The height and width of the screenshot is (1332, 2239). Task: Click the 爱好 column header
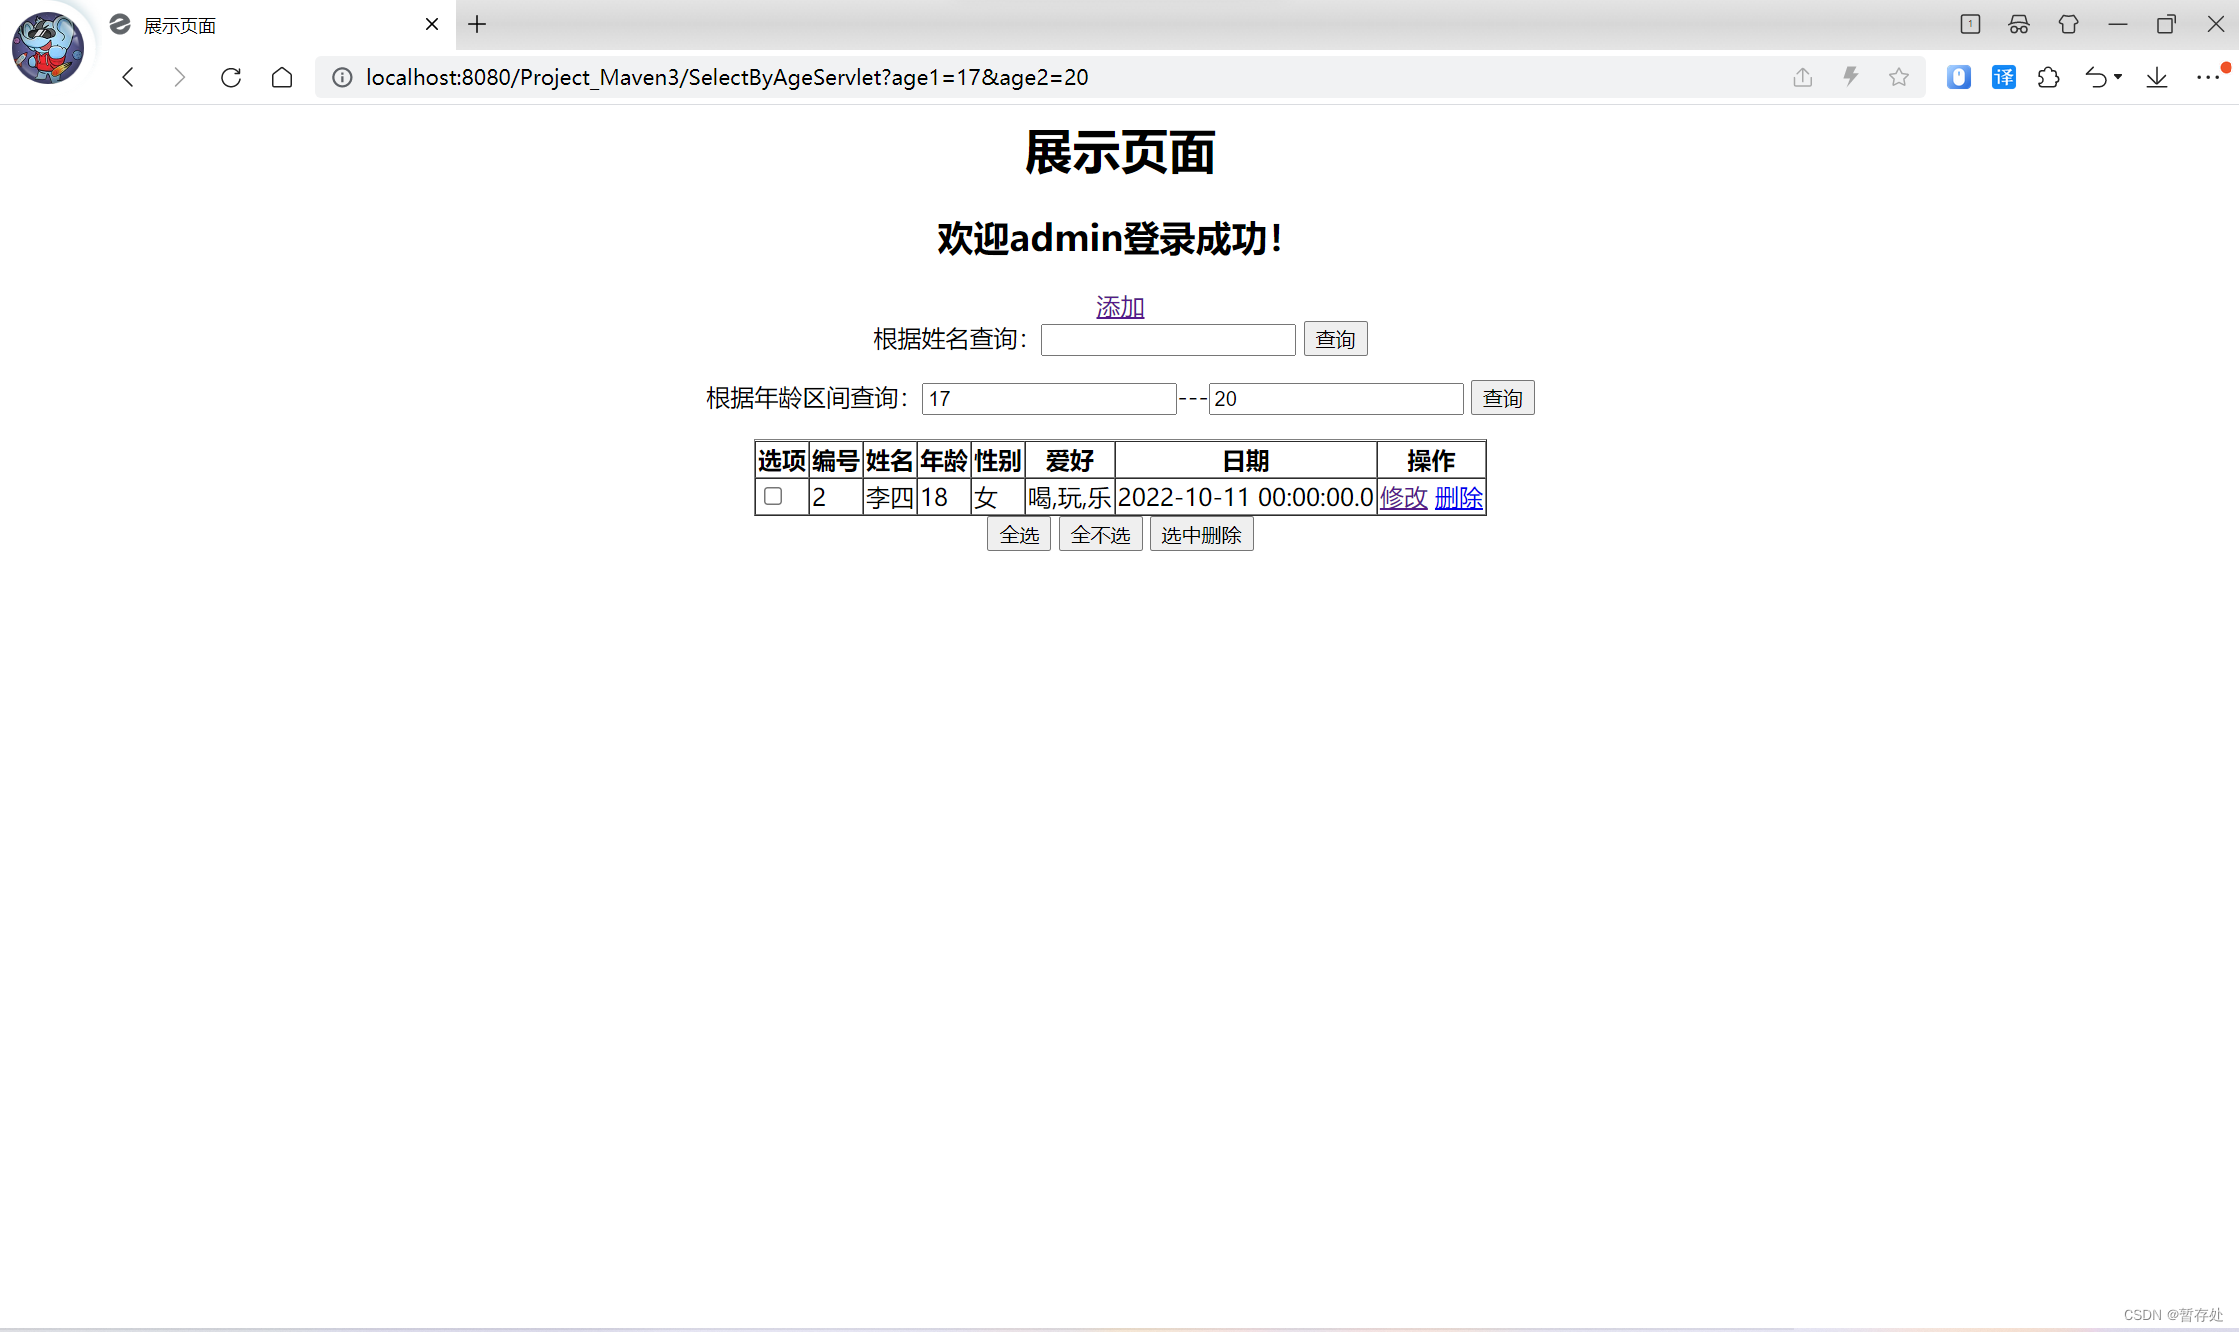(x=1070, y=460)
